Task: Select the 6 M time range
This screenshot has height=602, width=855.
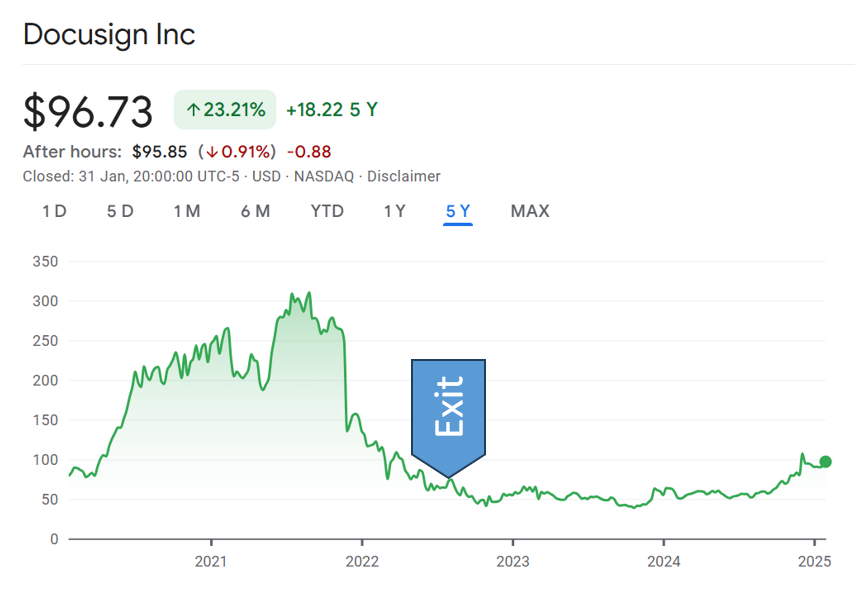Action: (255, 211)
